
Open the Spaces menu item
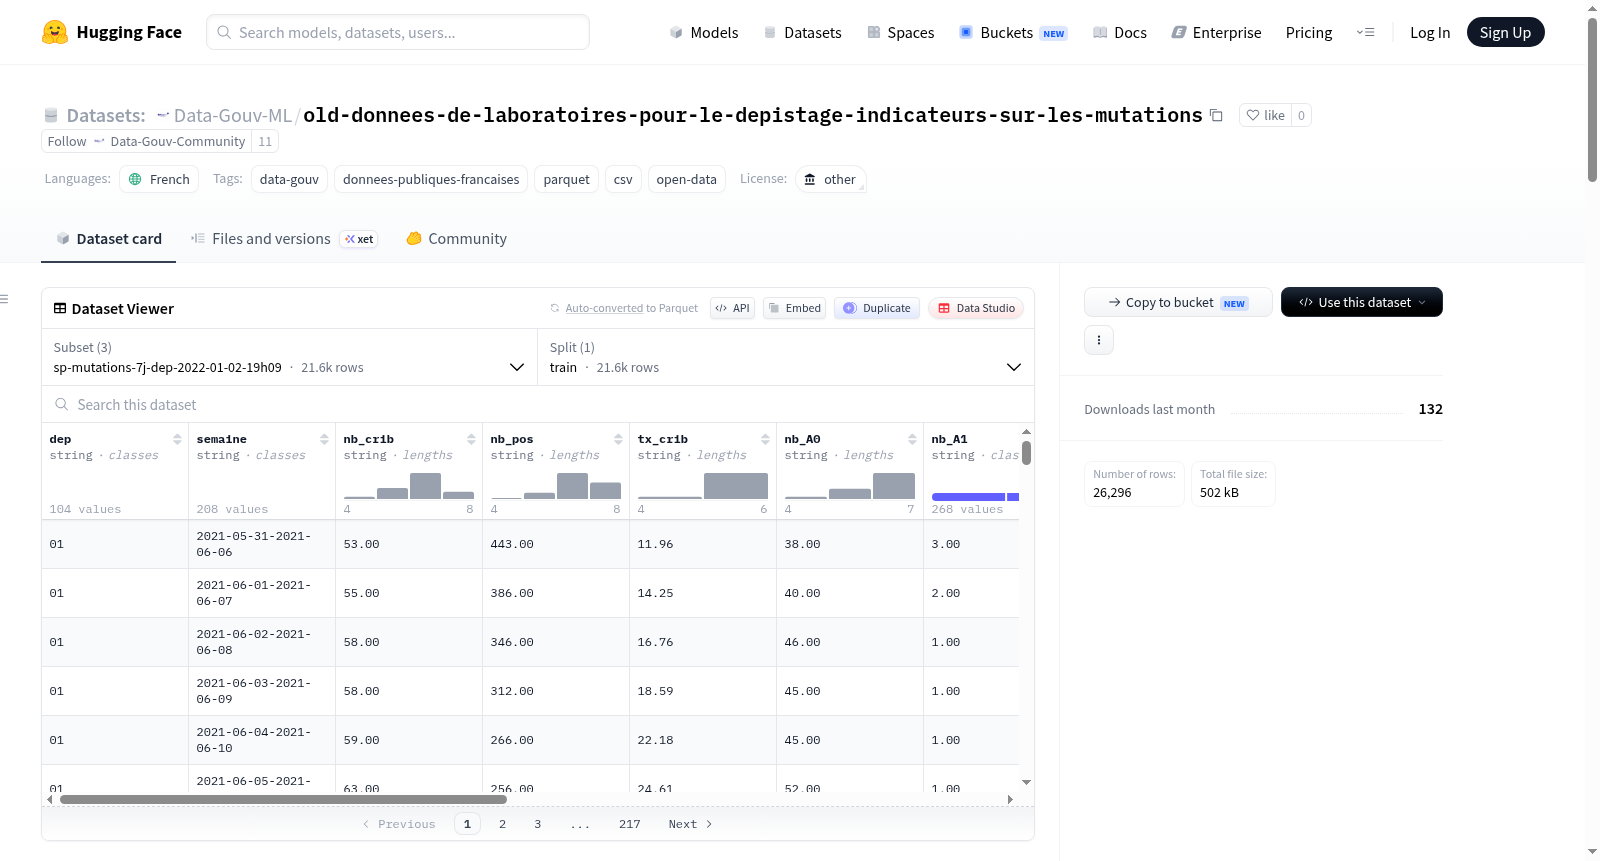pyautogui.click(x=900, y=32)
